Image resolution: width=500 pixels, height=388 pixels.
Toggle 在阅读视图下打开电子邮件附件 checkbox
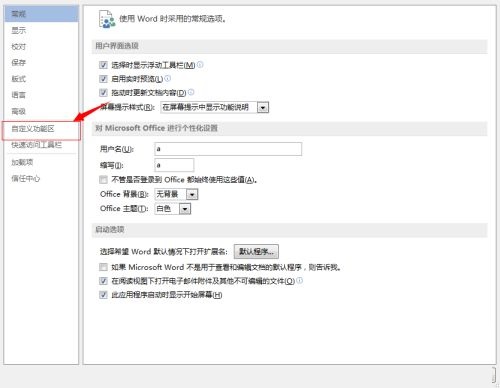tap(103, 281)
